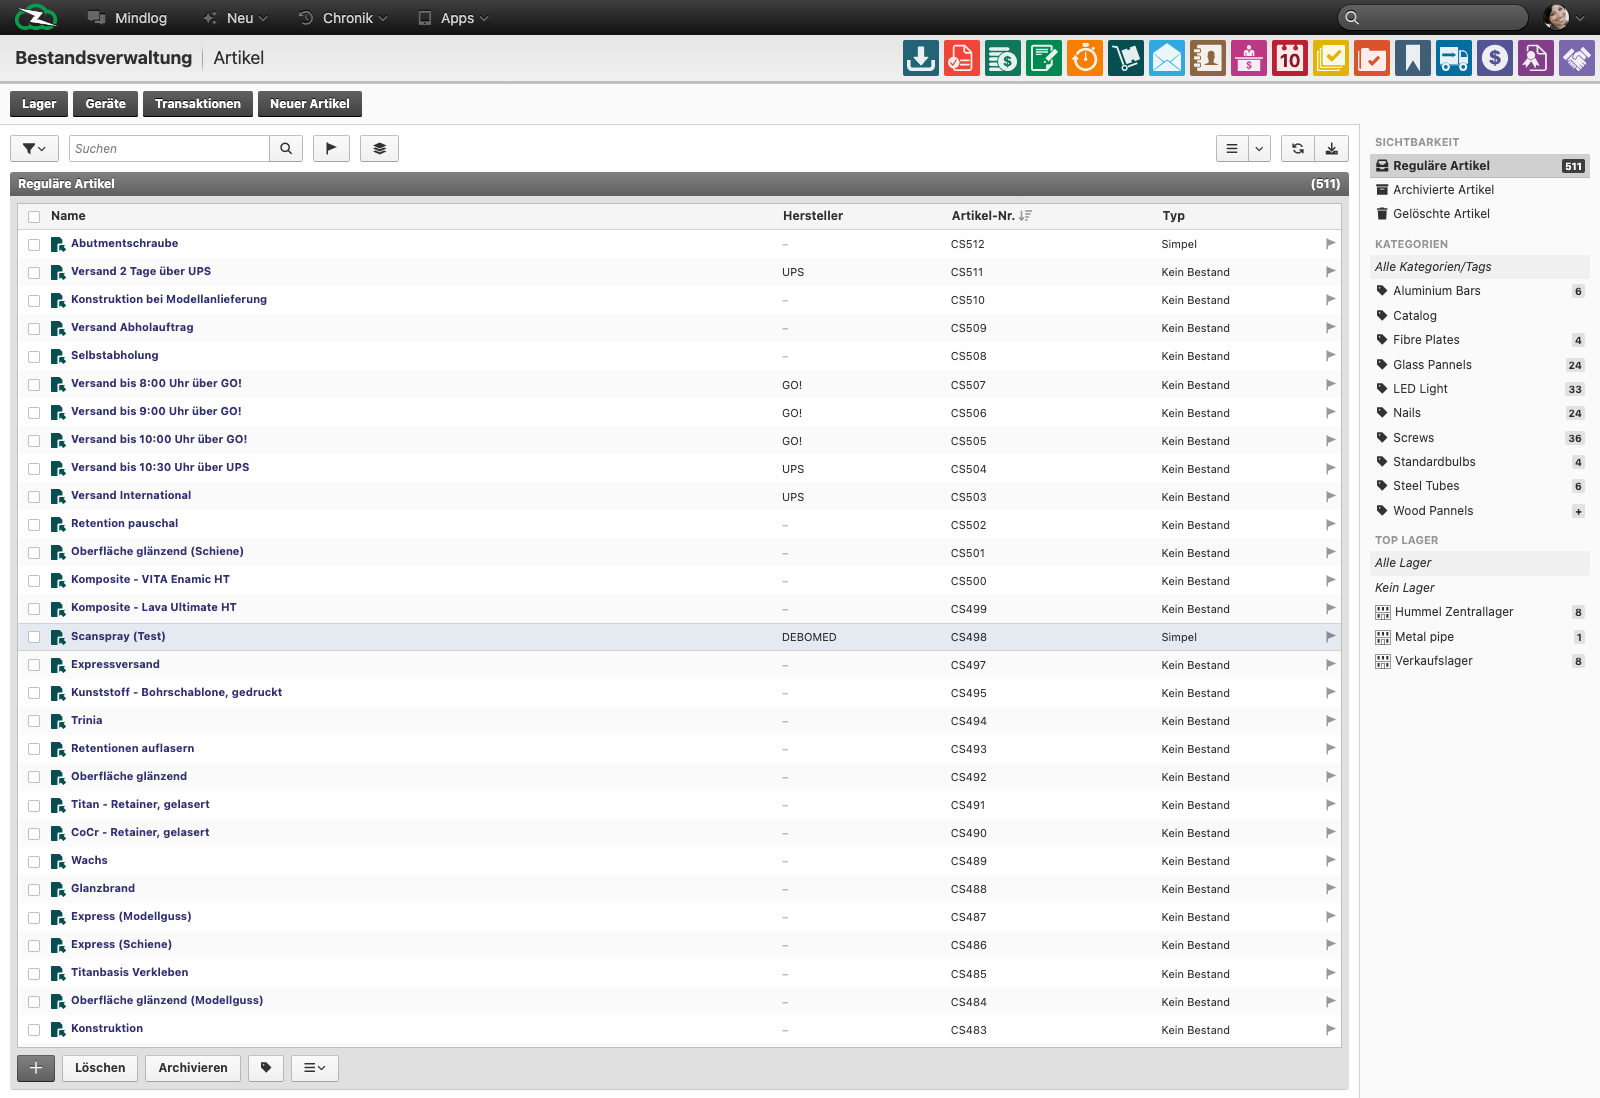Open the blue download tray app icon
The height and width of the screenshot is (1098, 1600).
pos(920,58)
